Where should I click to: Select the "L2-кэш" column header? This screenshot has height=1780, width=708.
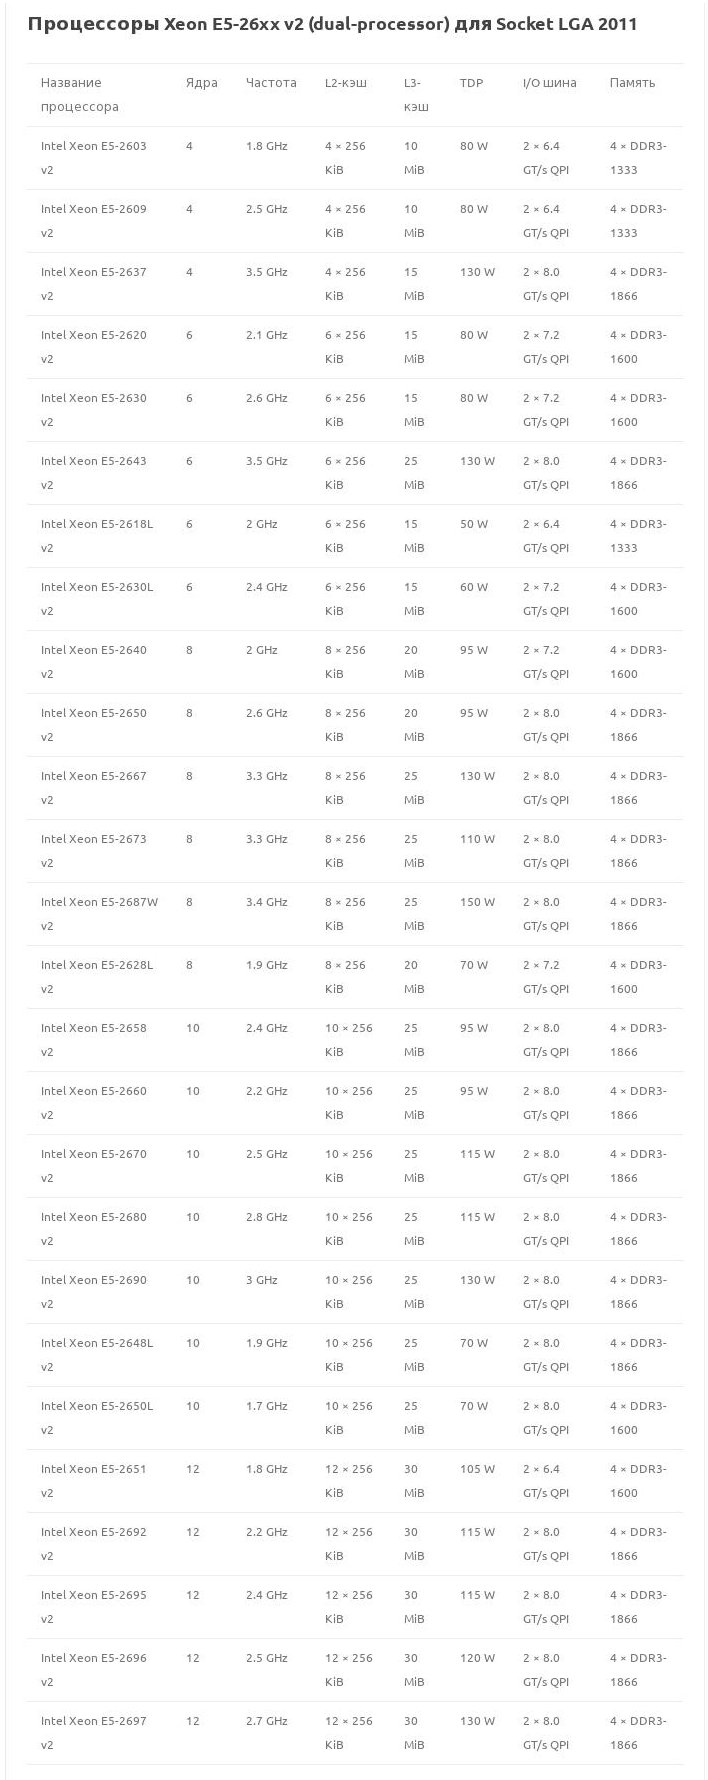click(345, 83)
